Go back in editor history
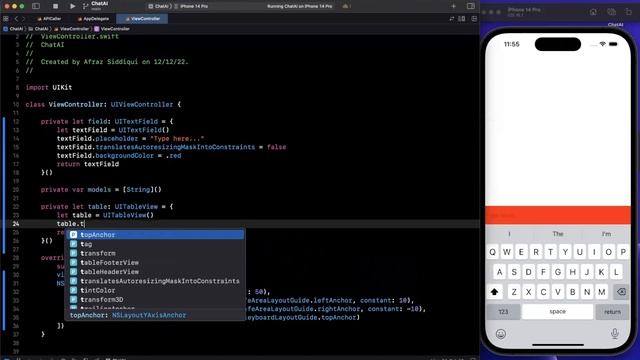The height and width of the screenshot is (360, 640). coord(16,18)
